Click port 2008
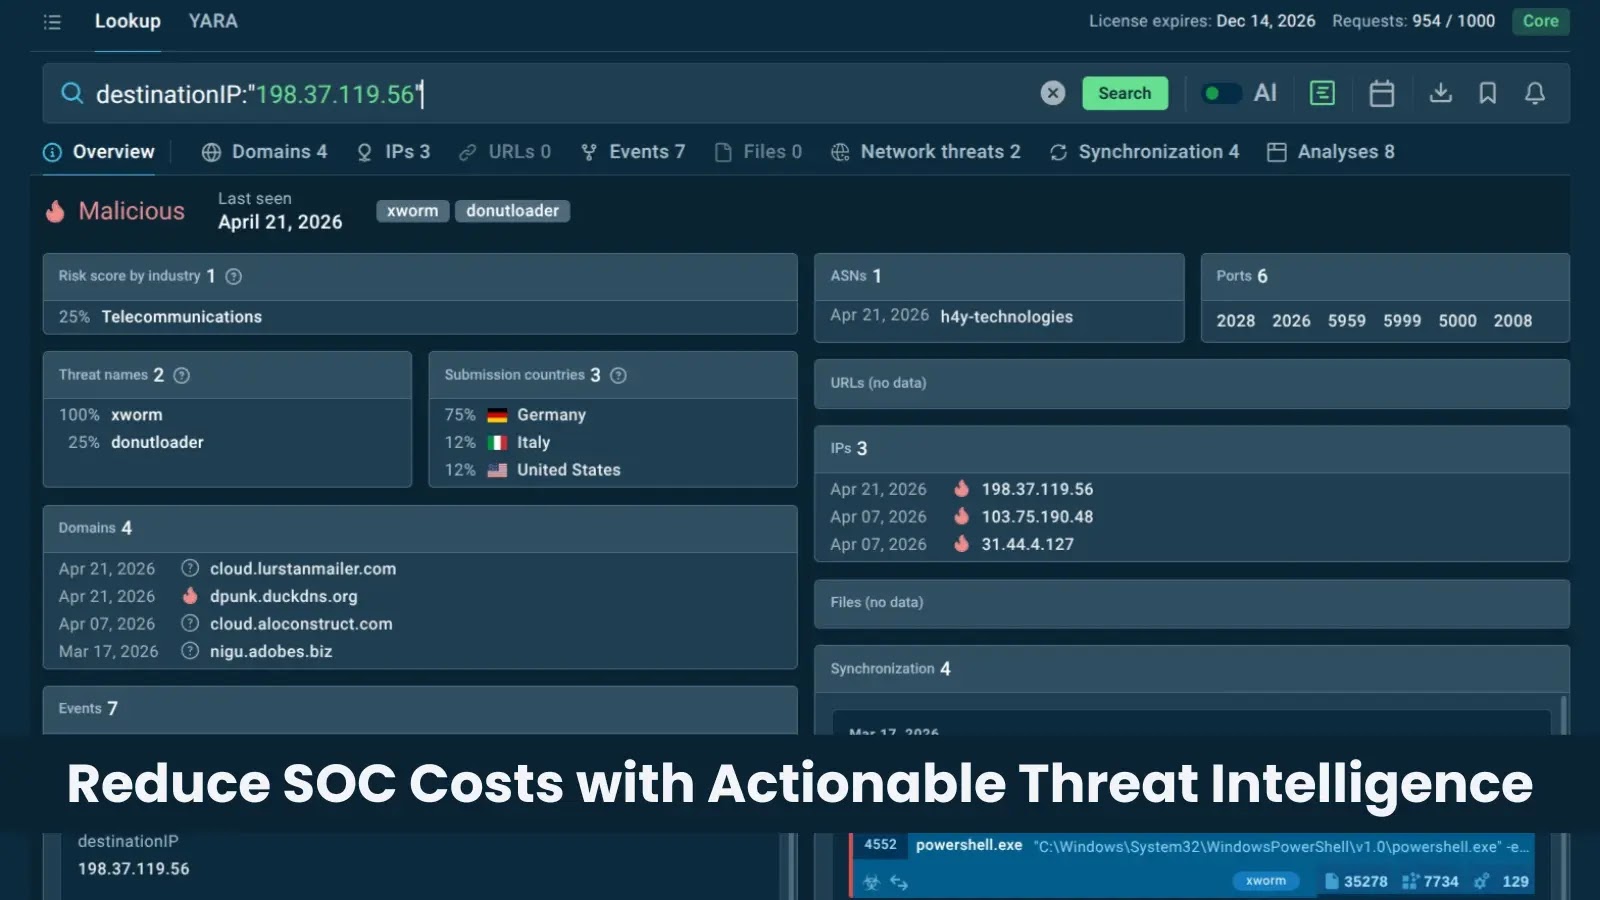 1512,321
